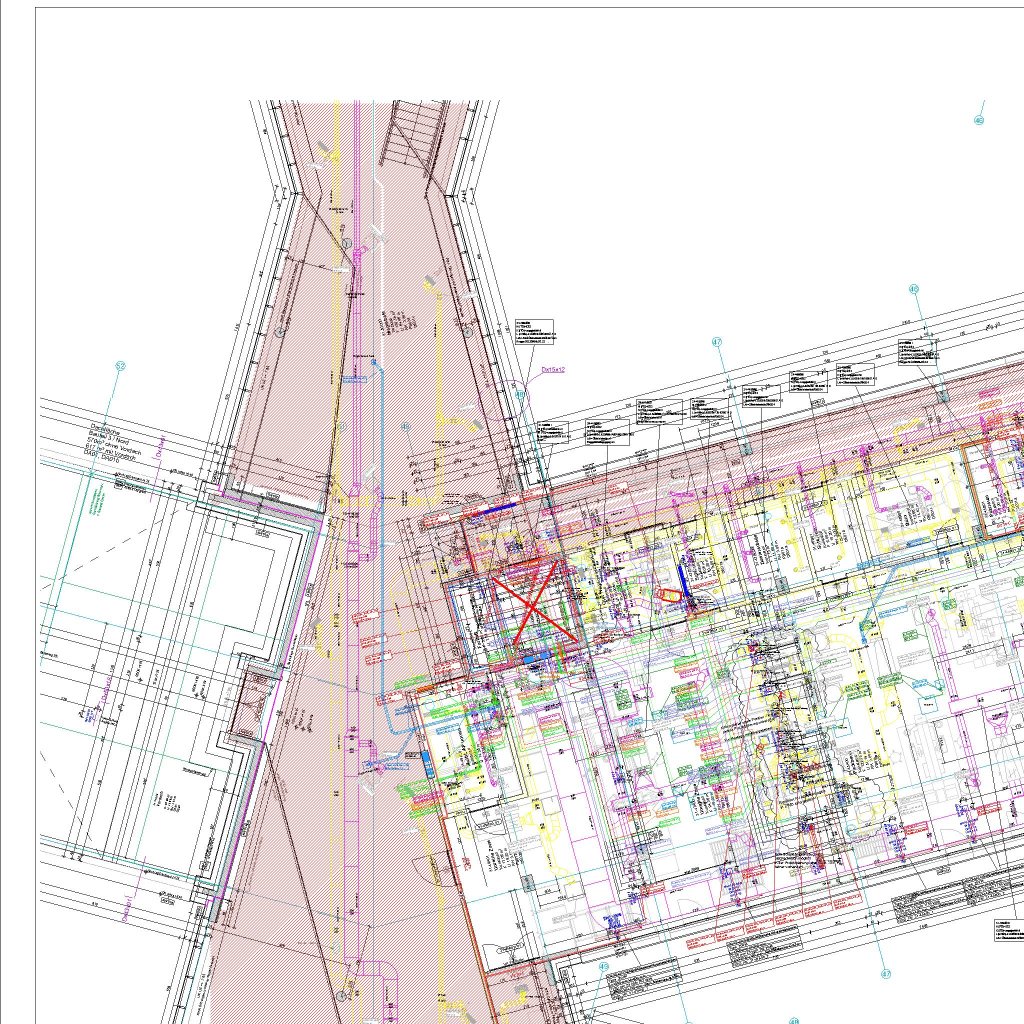Select the lower grid axis bubble 47
This screenshot has width=1024, height=1024.
(x=886, y=974)
